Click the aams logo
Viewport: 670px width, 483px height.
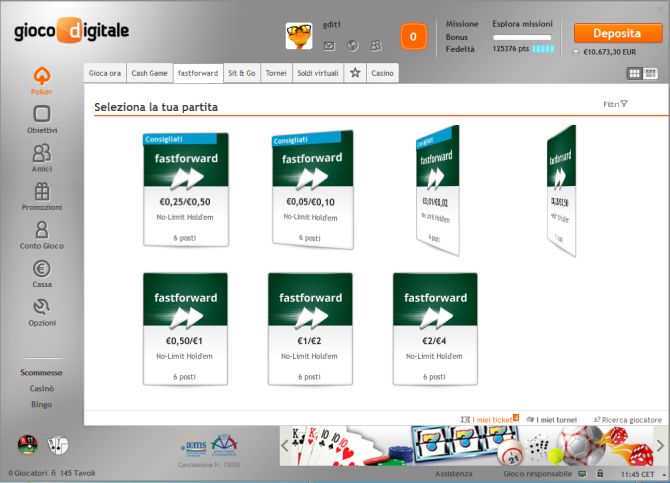195,446
